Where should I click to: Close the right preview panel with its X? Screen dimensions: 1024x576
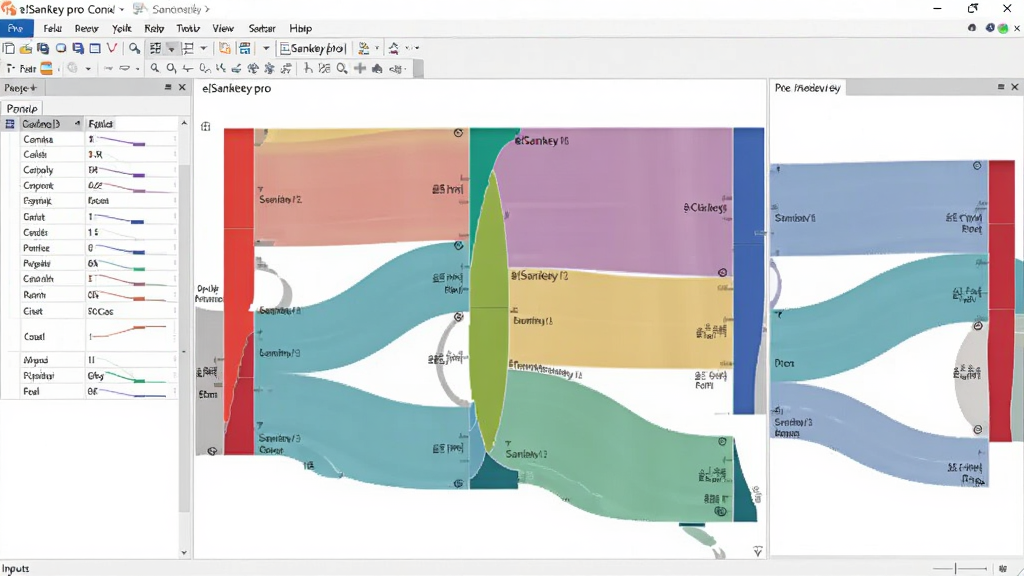(x=1014, y=87)
